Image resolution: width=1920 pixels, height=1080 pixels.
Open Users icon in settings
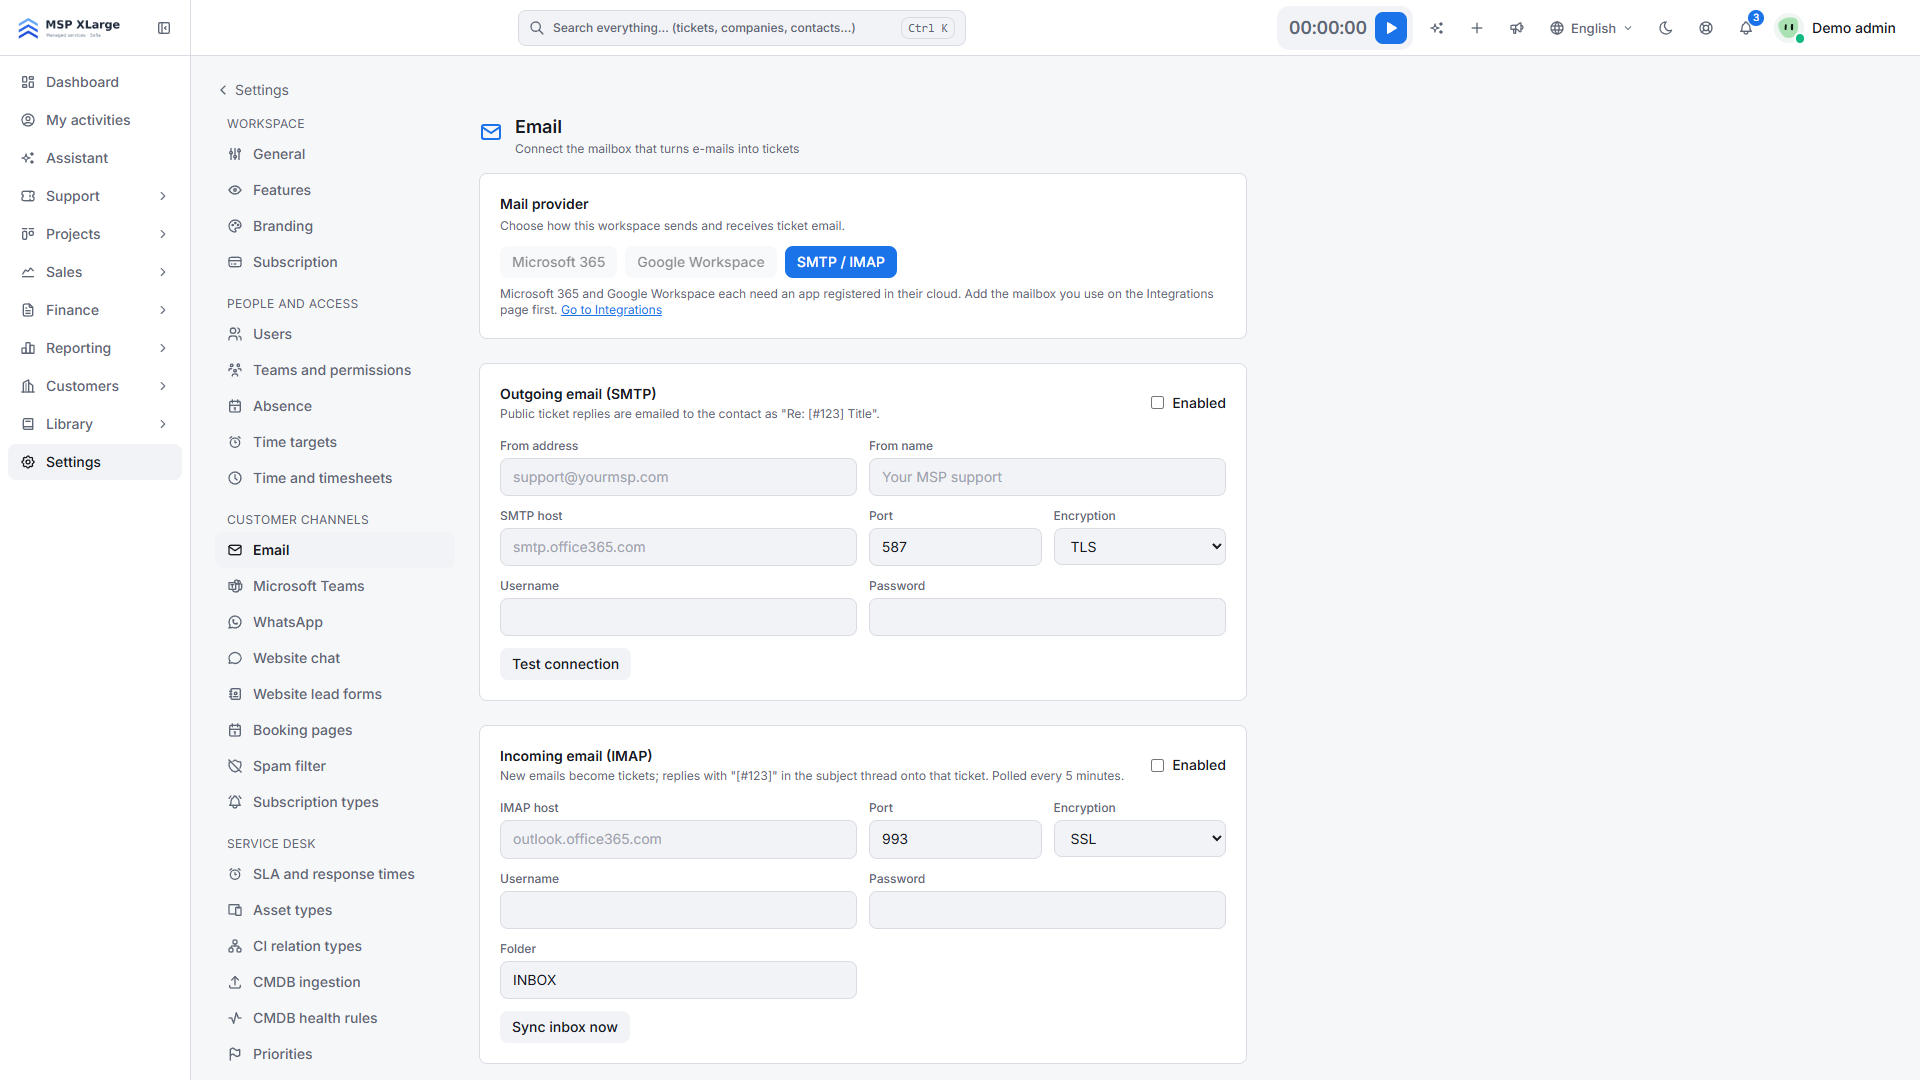(235, 334)
